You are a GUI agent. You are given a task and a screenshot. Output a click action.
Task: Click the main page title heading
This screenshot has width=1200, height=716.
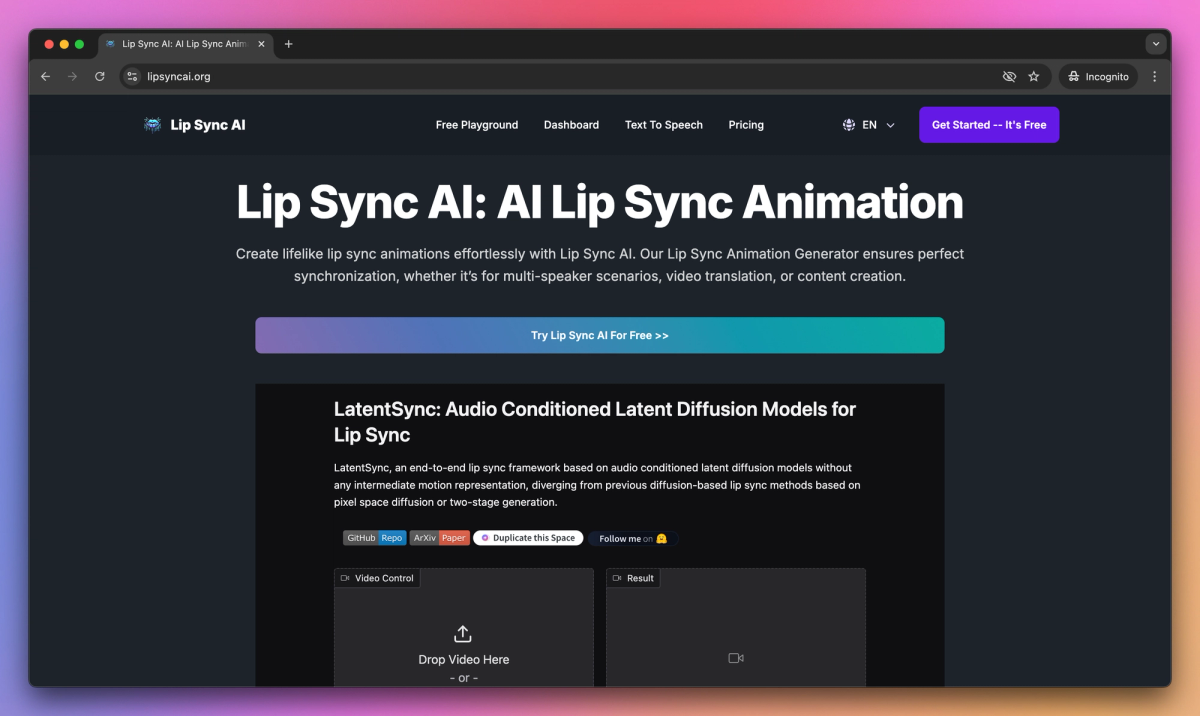click(x=600, y=202)
